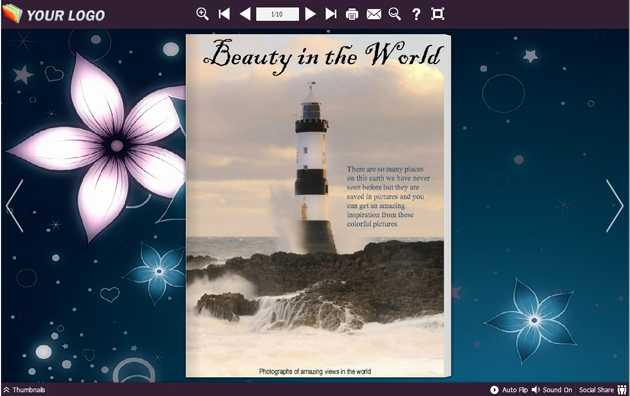
Task: Go to previous page using toolbar arrow
Action: (x=245, y=14)
